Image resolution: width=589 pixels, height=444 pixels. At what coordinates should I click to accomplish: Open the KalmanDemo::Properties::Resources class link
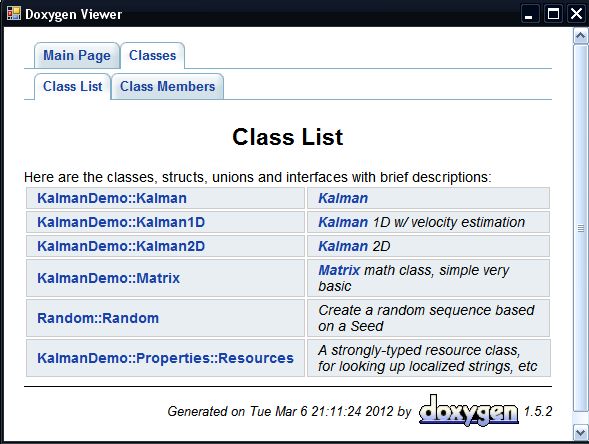tap(165, 358)
